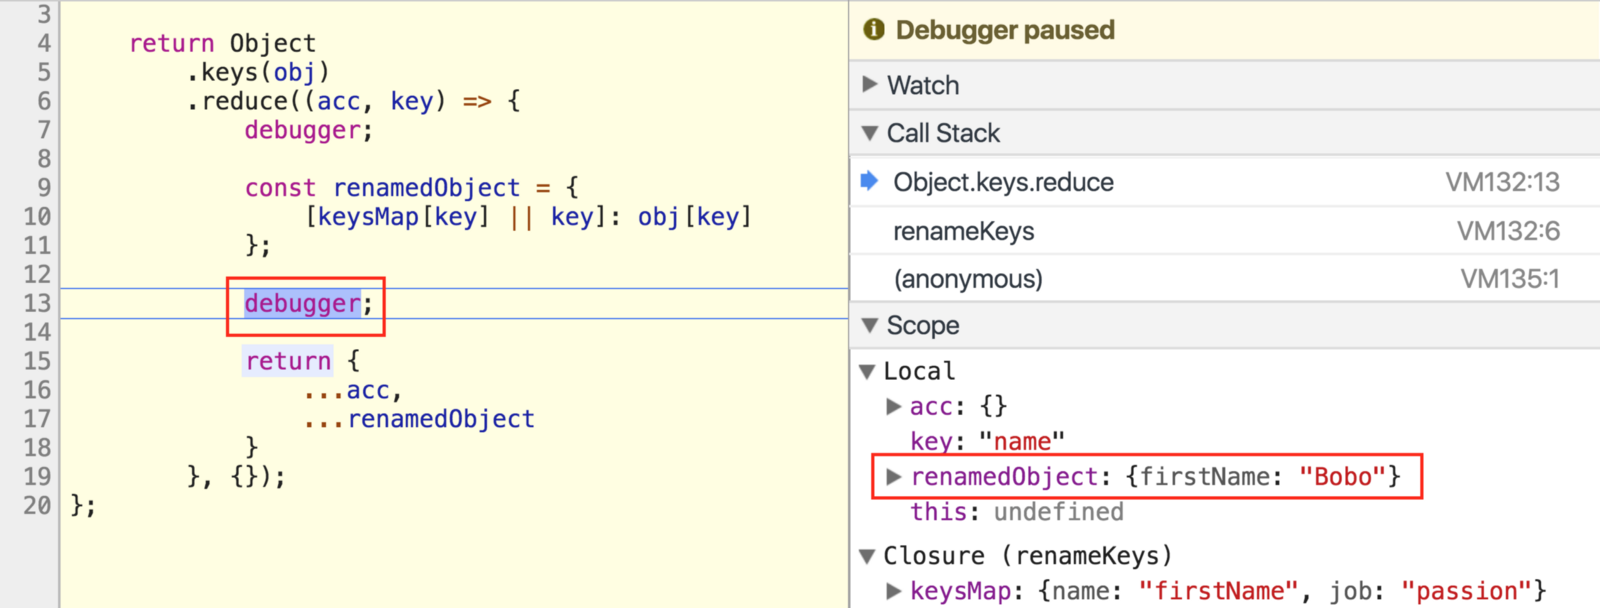Click the "Bobo" value in renamedObject

(1342, 477)
